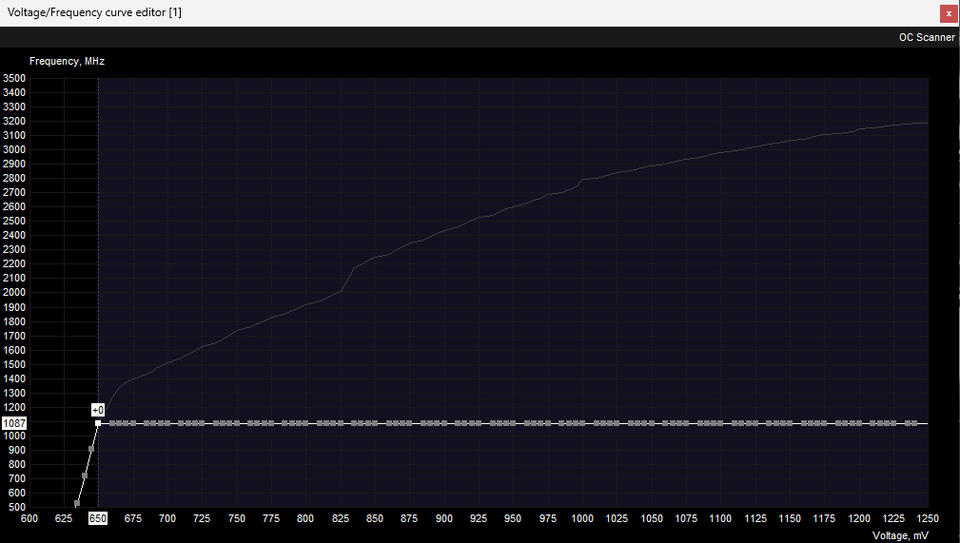The width and height of the screenshot is (960, 543).
Task: Click the +0 offset label above selected point
Action: point(98,410)
